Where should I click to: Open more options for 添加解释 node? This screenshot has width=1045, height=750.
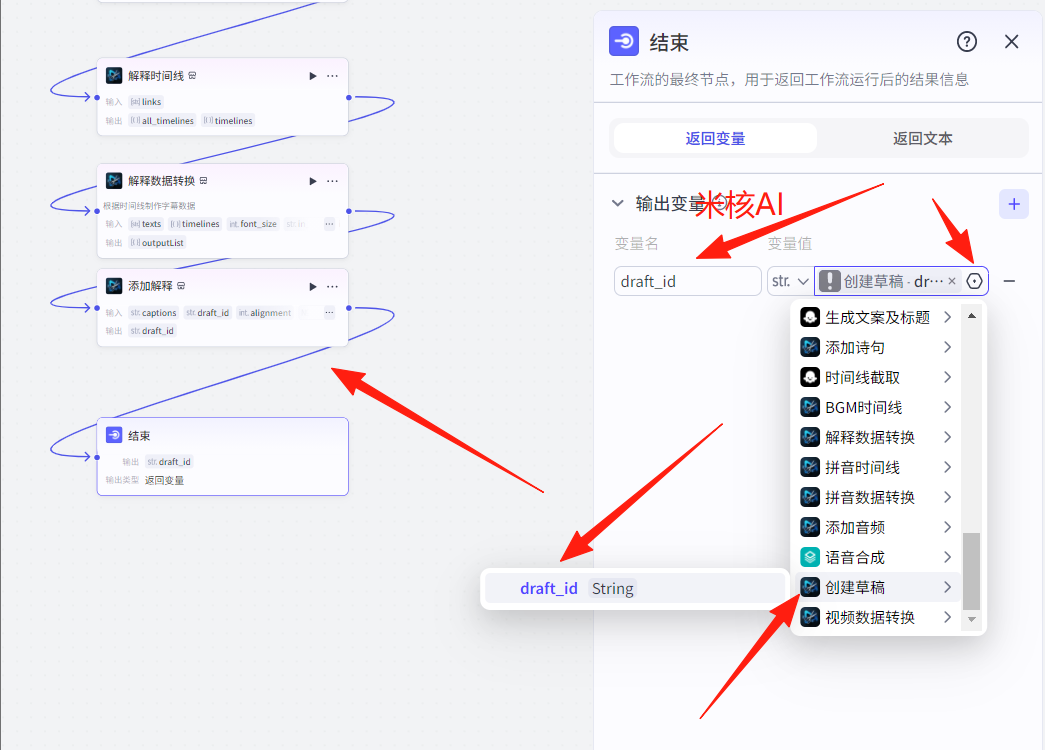click(332, 286)
